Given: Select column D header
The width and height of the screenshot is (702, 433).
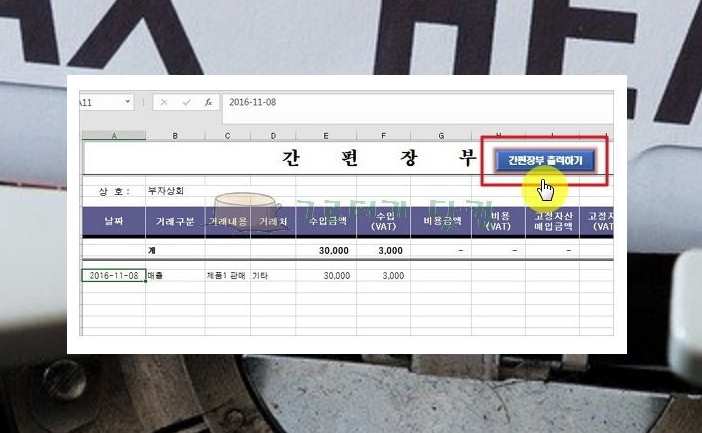Looking at the screenshot, I should coord(273,136).
